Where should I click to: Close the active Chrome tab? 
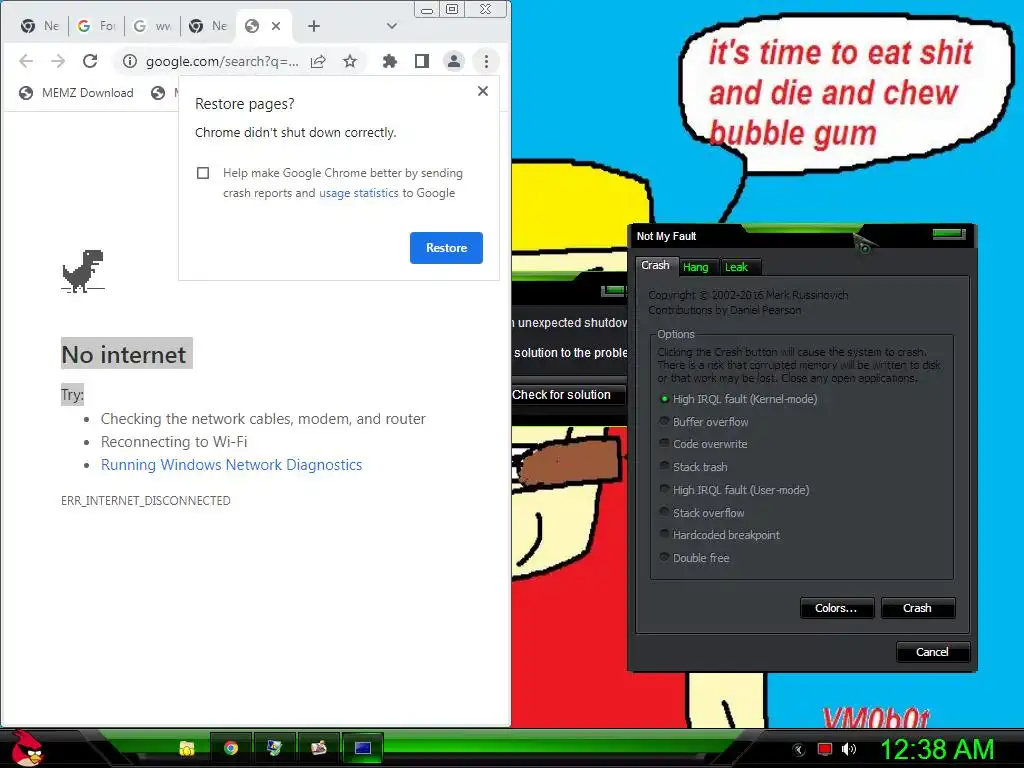click(x=276, y=26)
